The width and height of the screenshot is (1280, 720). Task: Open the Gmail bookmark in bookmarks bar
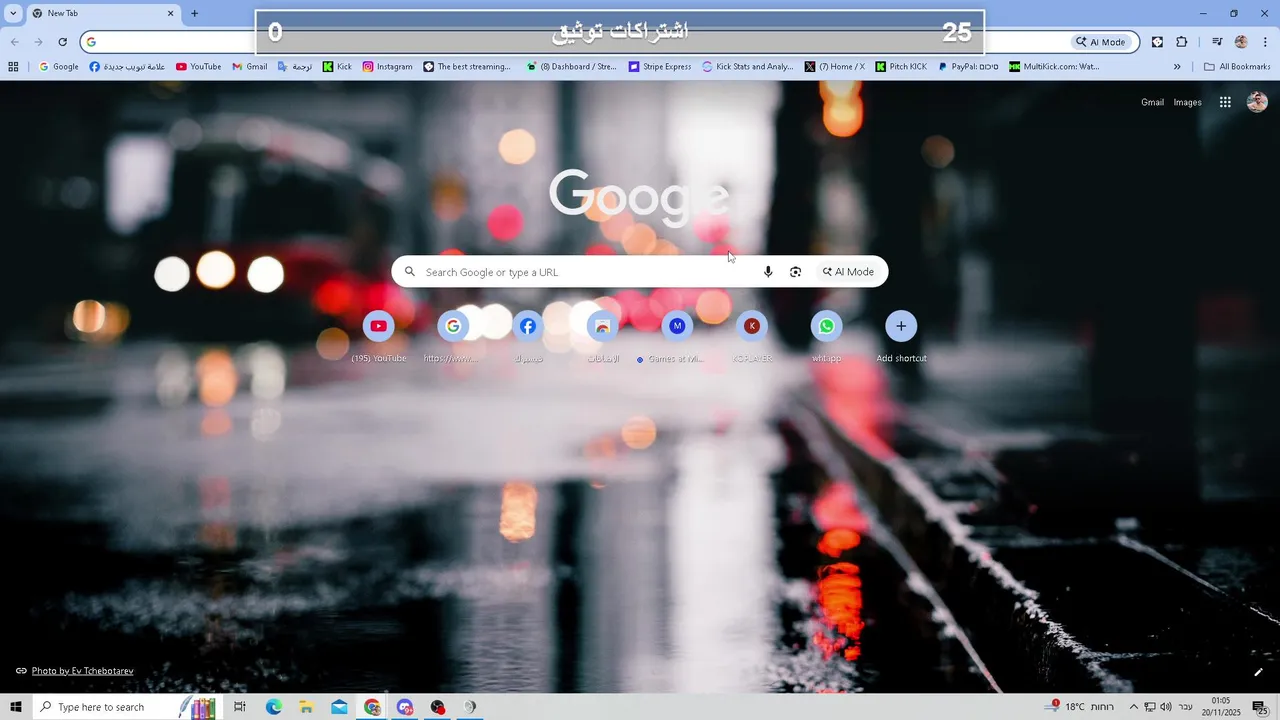click(x=250, y=67)
